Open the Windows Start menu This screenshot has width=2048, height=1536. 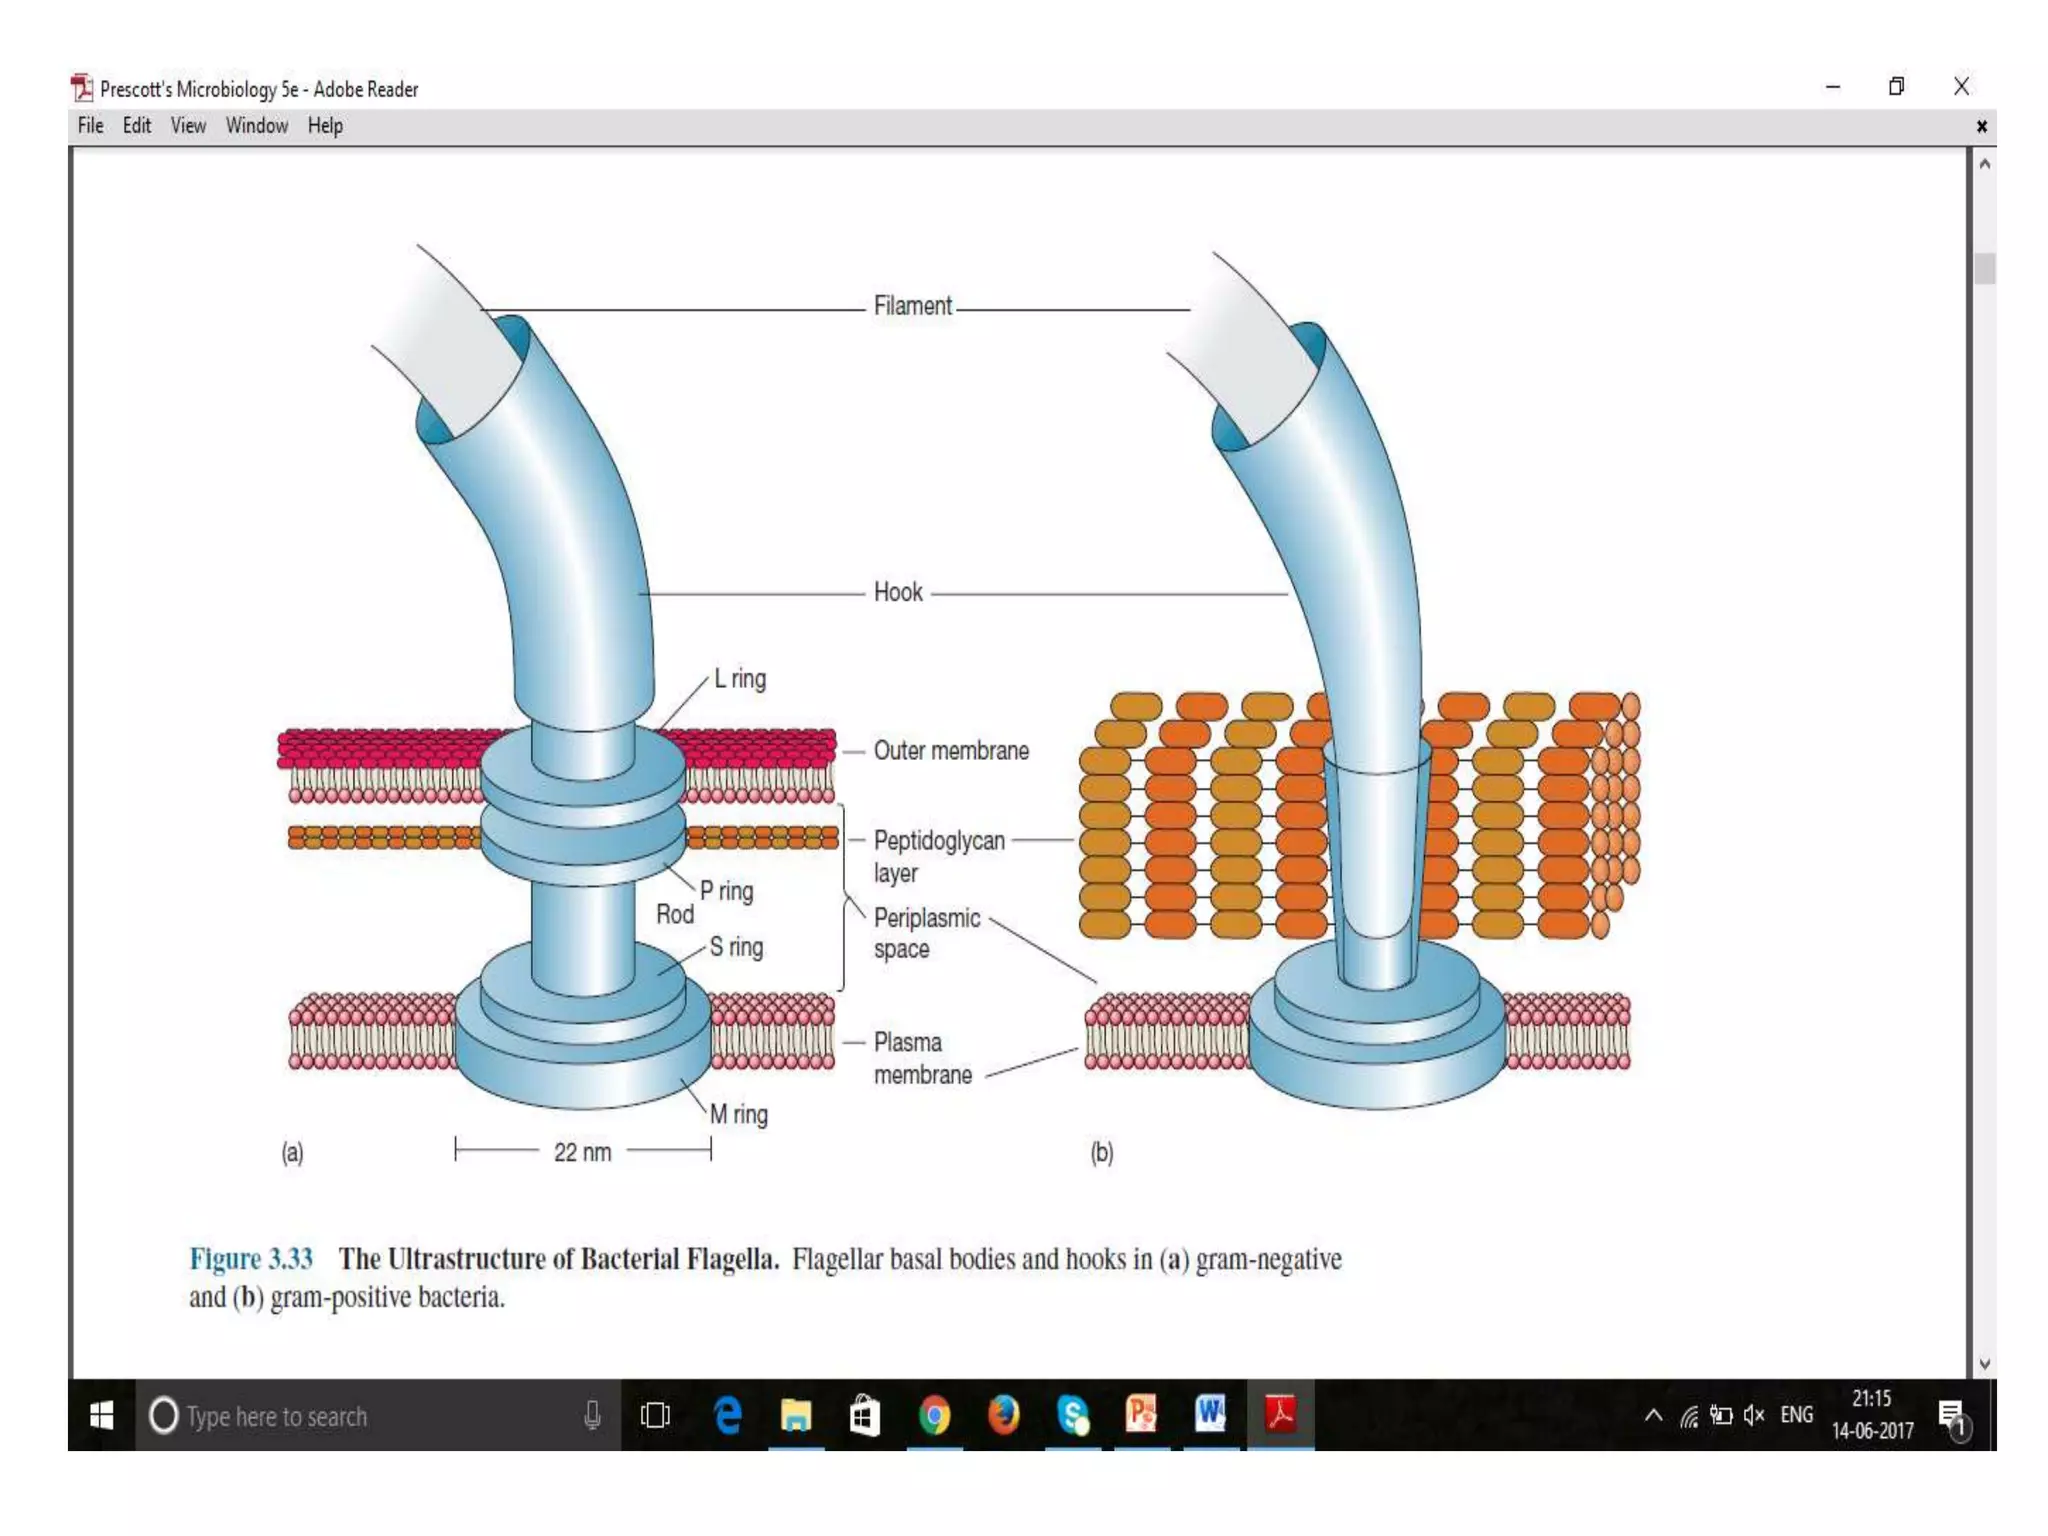[102, 1415]
